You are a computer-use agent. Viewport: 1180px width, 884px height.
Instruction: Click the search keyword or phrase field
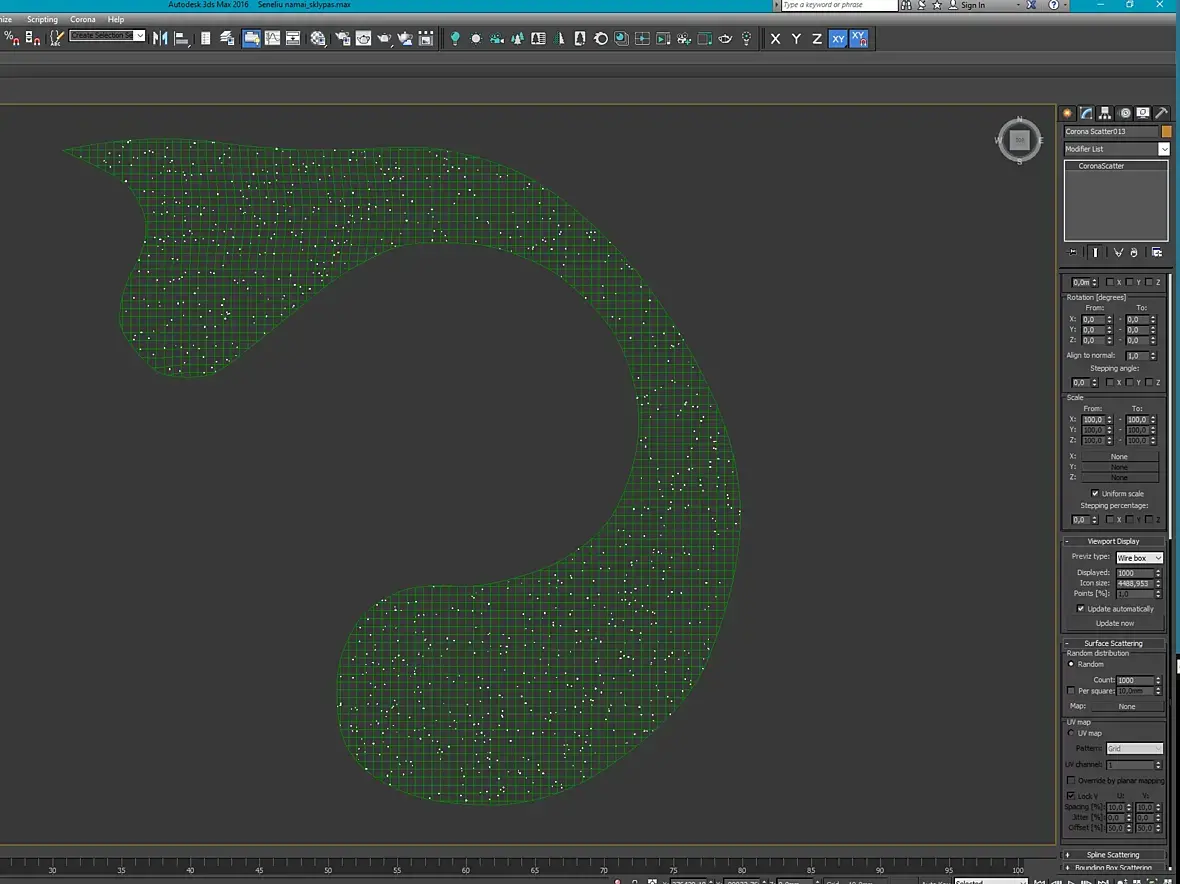[839, 5]
